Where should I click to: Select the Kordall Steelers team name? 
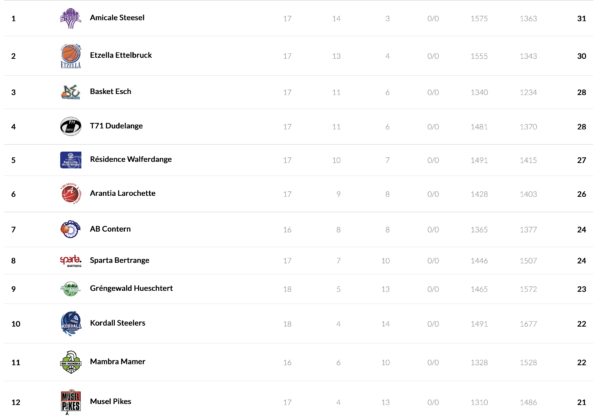click(118, 323)
